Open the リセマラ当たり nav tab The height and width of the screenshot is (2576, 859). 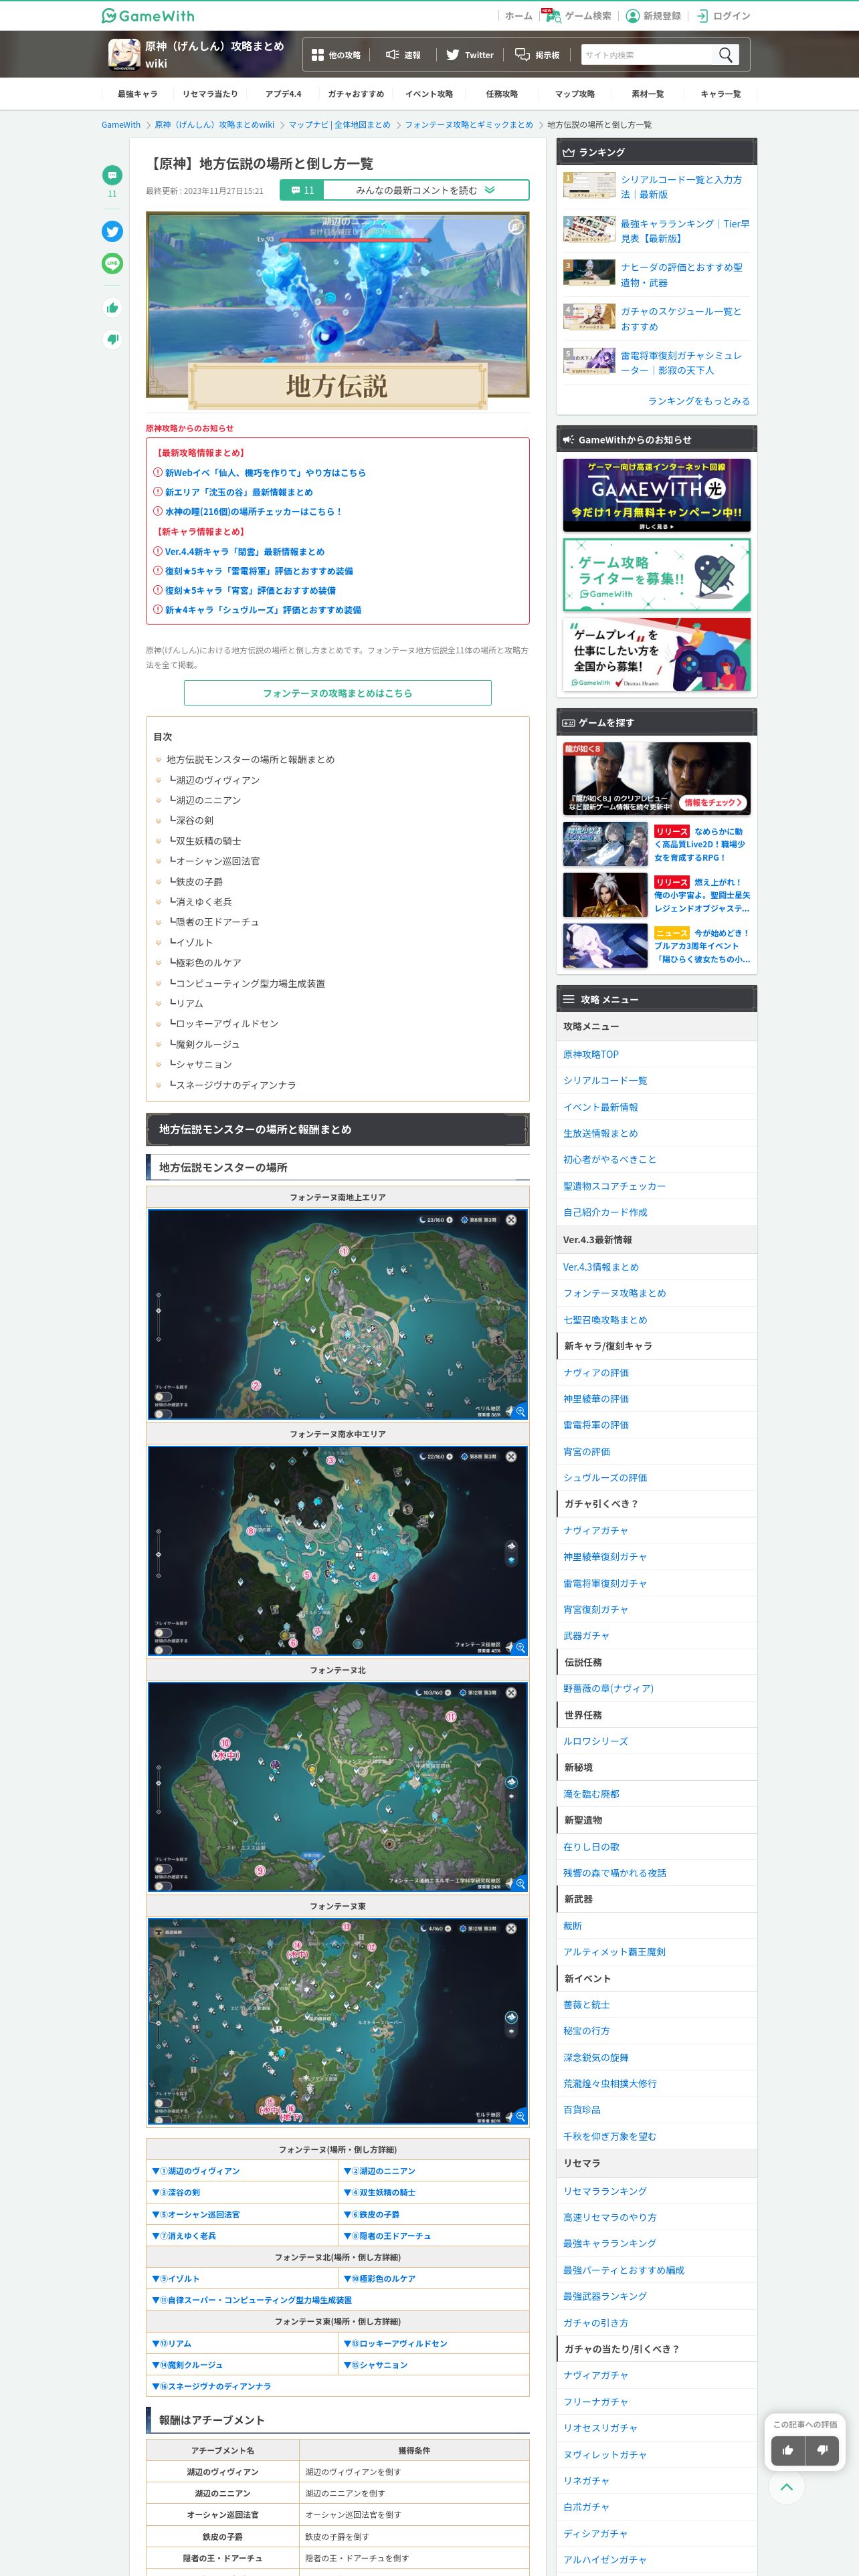click(210, 94)
